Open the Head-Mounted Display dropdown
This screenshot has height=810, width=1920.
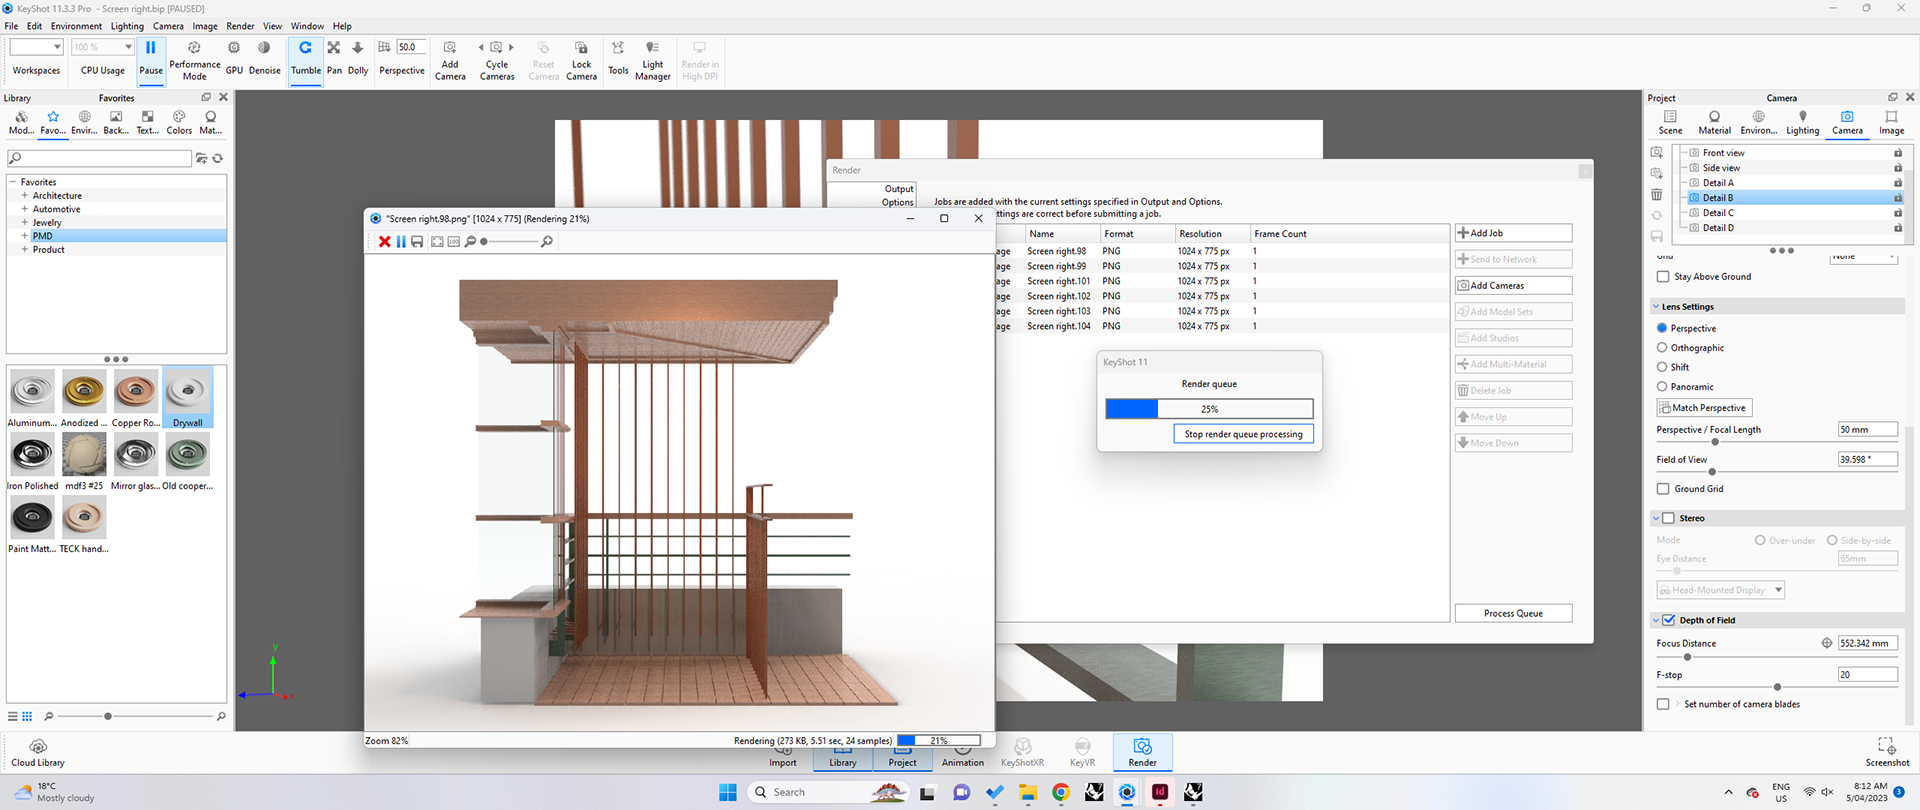[x=1720, y=590]
